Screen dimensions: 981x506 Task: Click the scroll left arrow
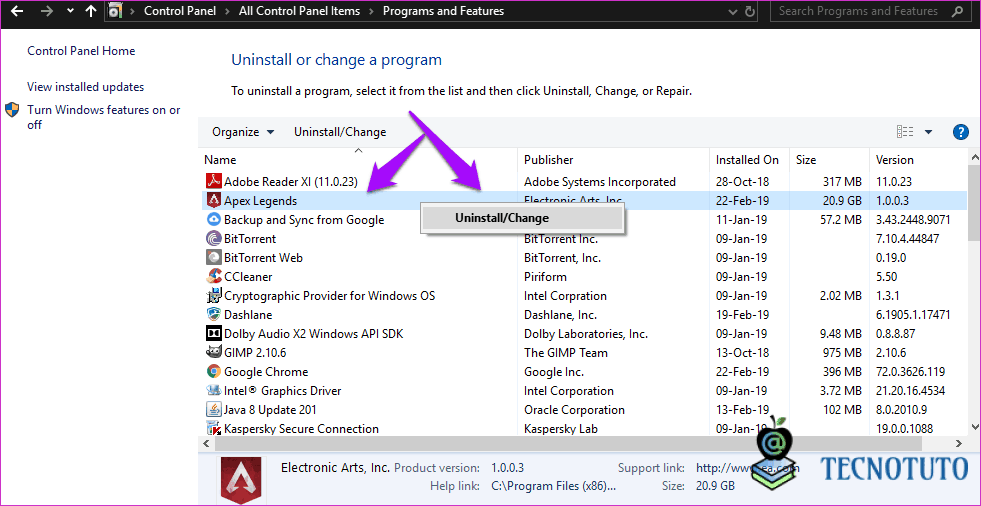coord(205,443)
